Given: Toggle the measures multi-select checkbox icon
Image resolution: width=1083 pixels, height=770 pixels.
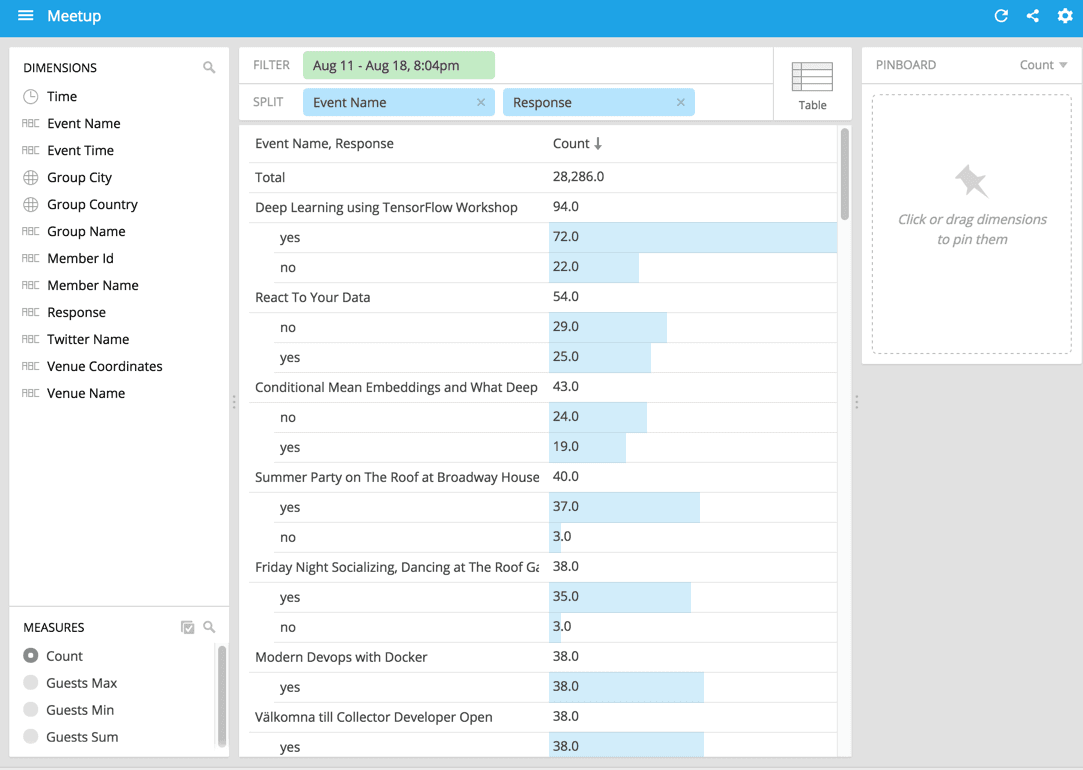Looking at the screenshot, I should [187, 627].
